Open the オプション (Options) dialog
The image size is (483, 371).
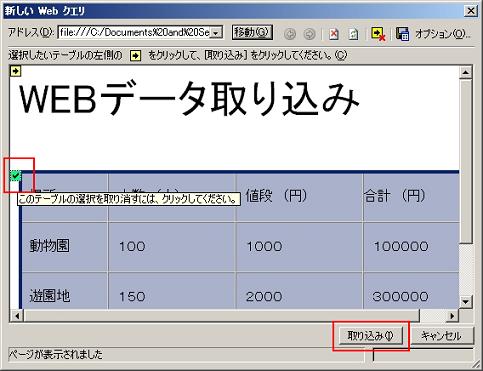point(443,34)
